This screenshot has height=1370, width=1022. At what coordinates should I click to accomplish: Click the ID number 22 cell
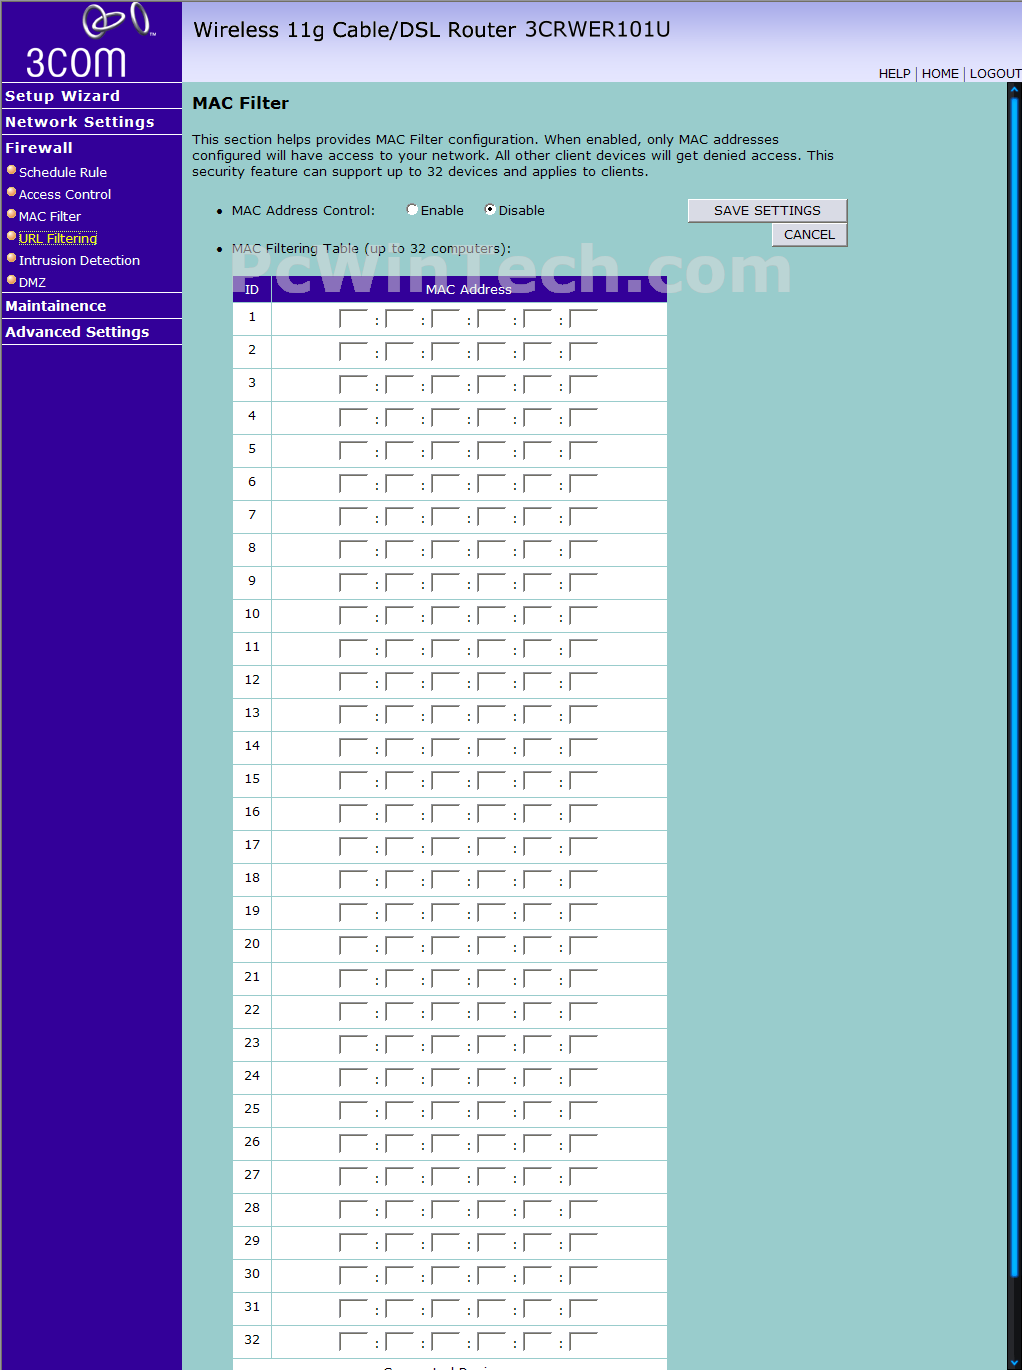tap(252, 1010)
